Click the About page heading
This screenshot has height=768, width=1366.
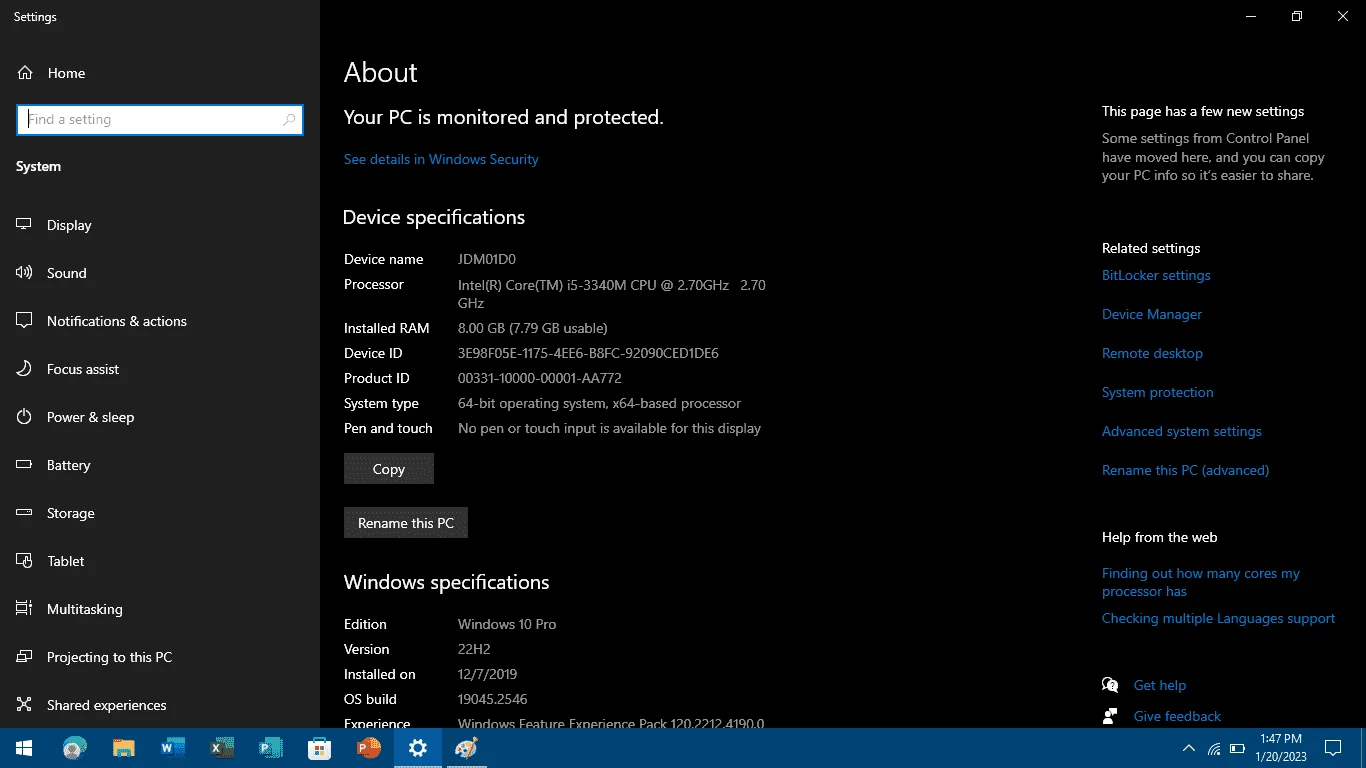click(381, 72)
